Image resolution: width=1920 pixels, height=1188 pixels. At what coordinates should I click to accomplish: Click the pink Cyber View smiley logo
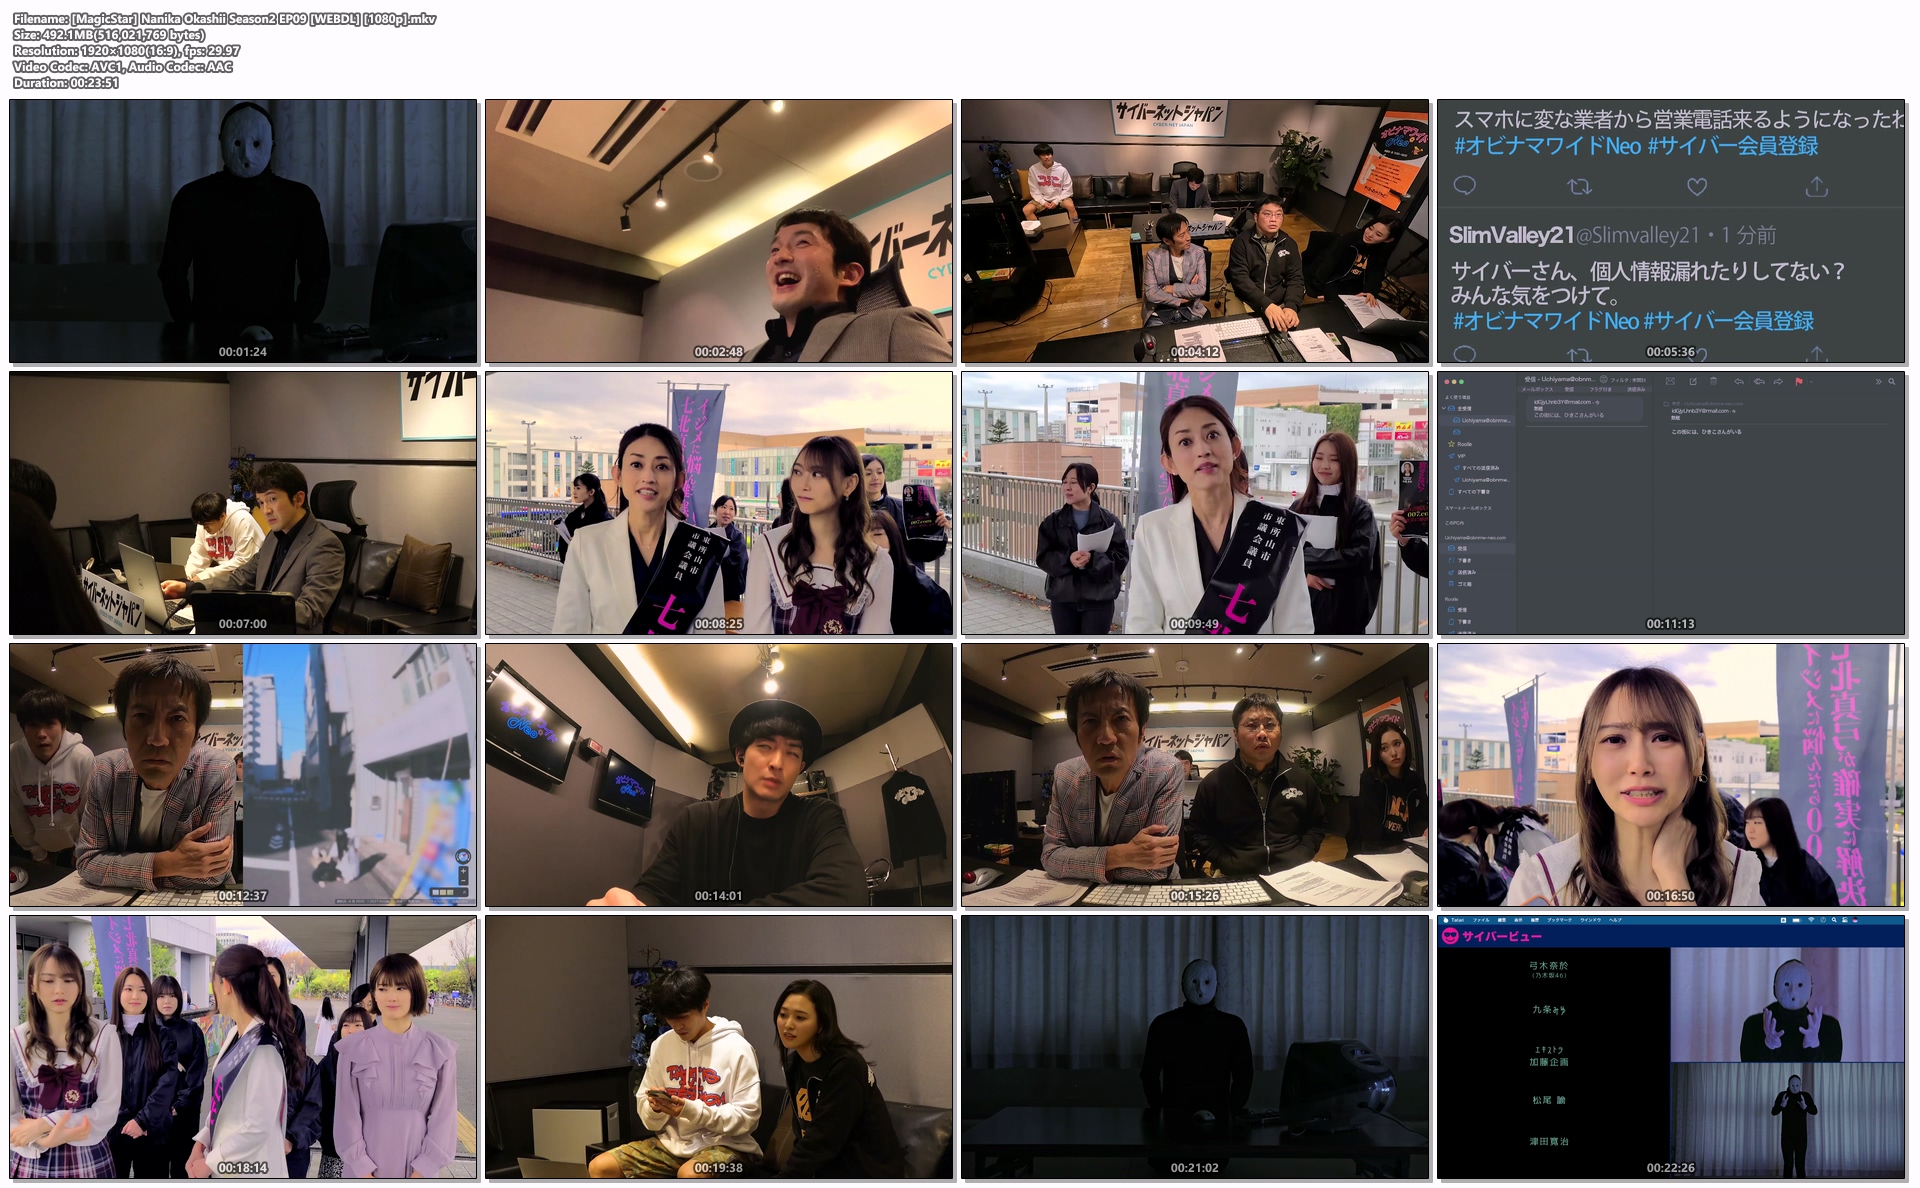(x=1450, y=936)
